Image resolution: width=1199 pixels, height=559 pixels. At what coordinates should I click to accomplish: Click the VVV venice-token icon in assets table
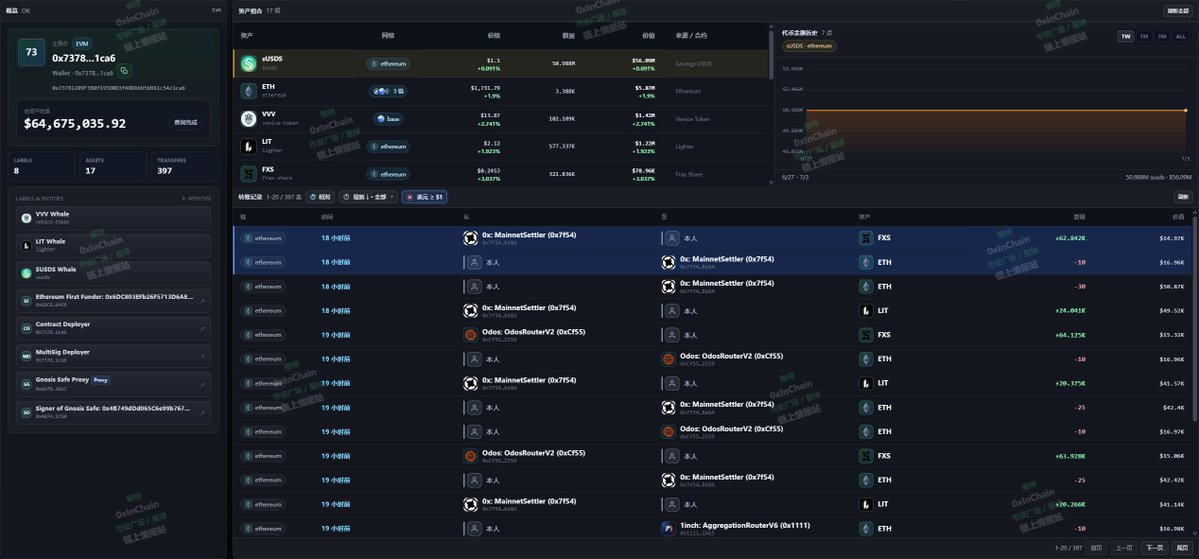click(x=249, y=119)
